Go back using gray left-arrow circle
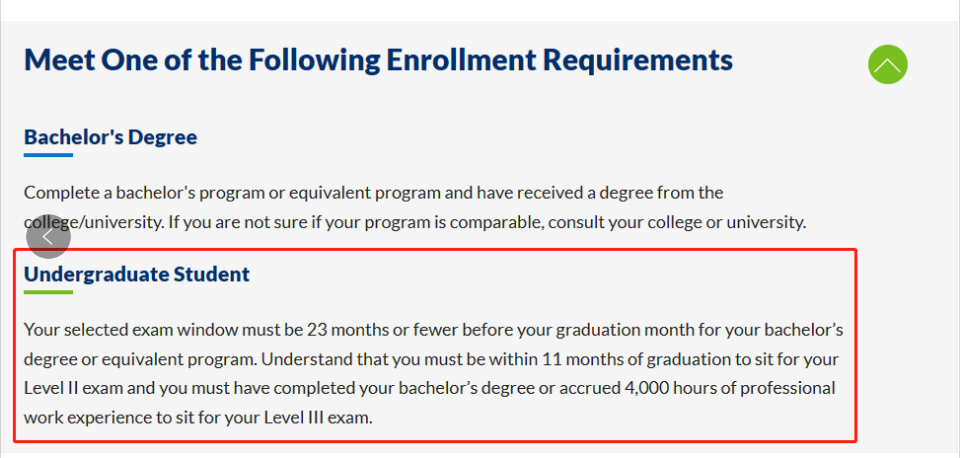This screenshot has width=960, height=458. 48,236
